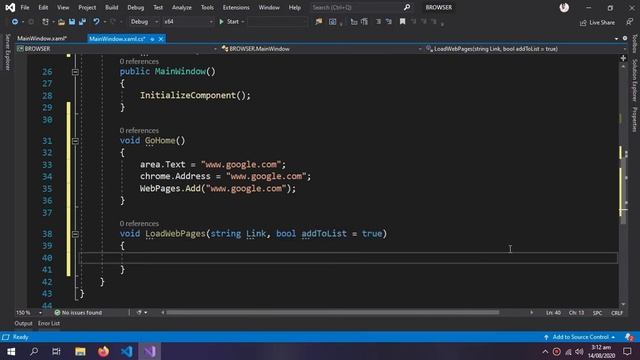Image resolution: width=640 pixels, height=360 pixels.
Task: Undo the last change with the undo arrow
Action: pos(96,22)
